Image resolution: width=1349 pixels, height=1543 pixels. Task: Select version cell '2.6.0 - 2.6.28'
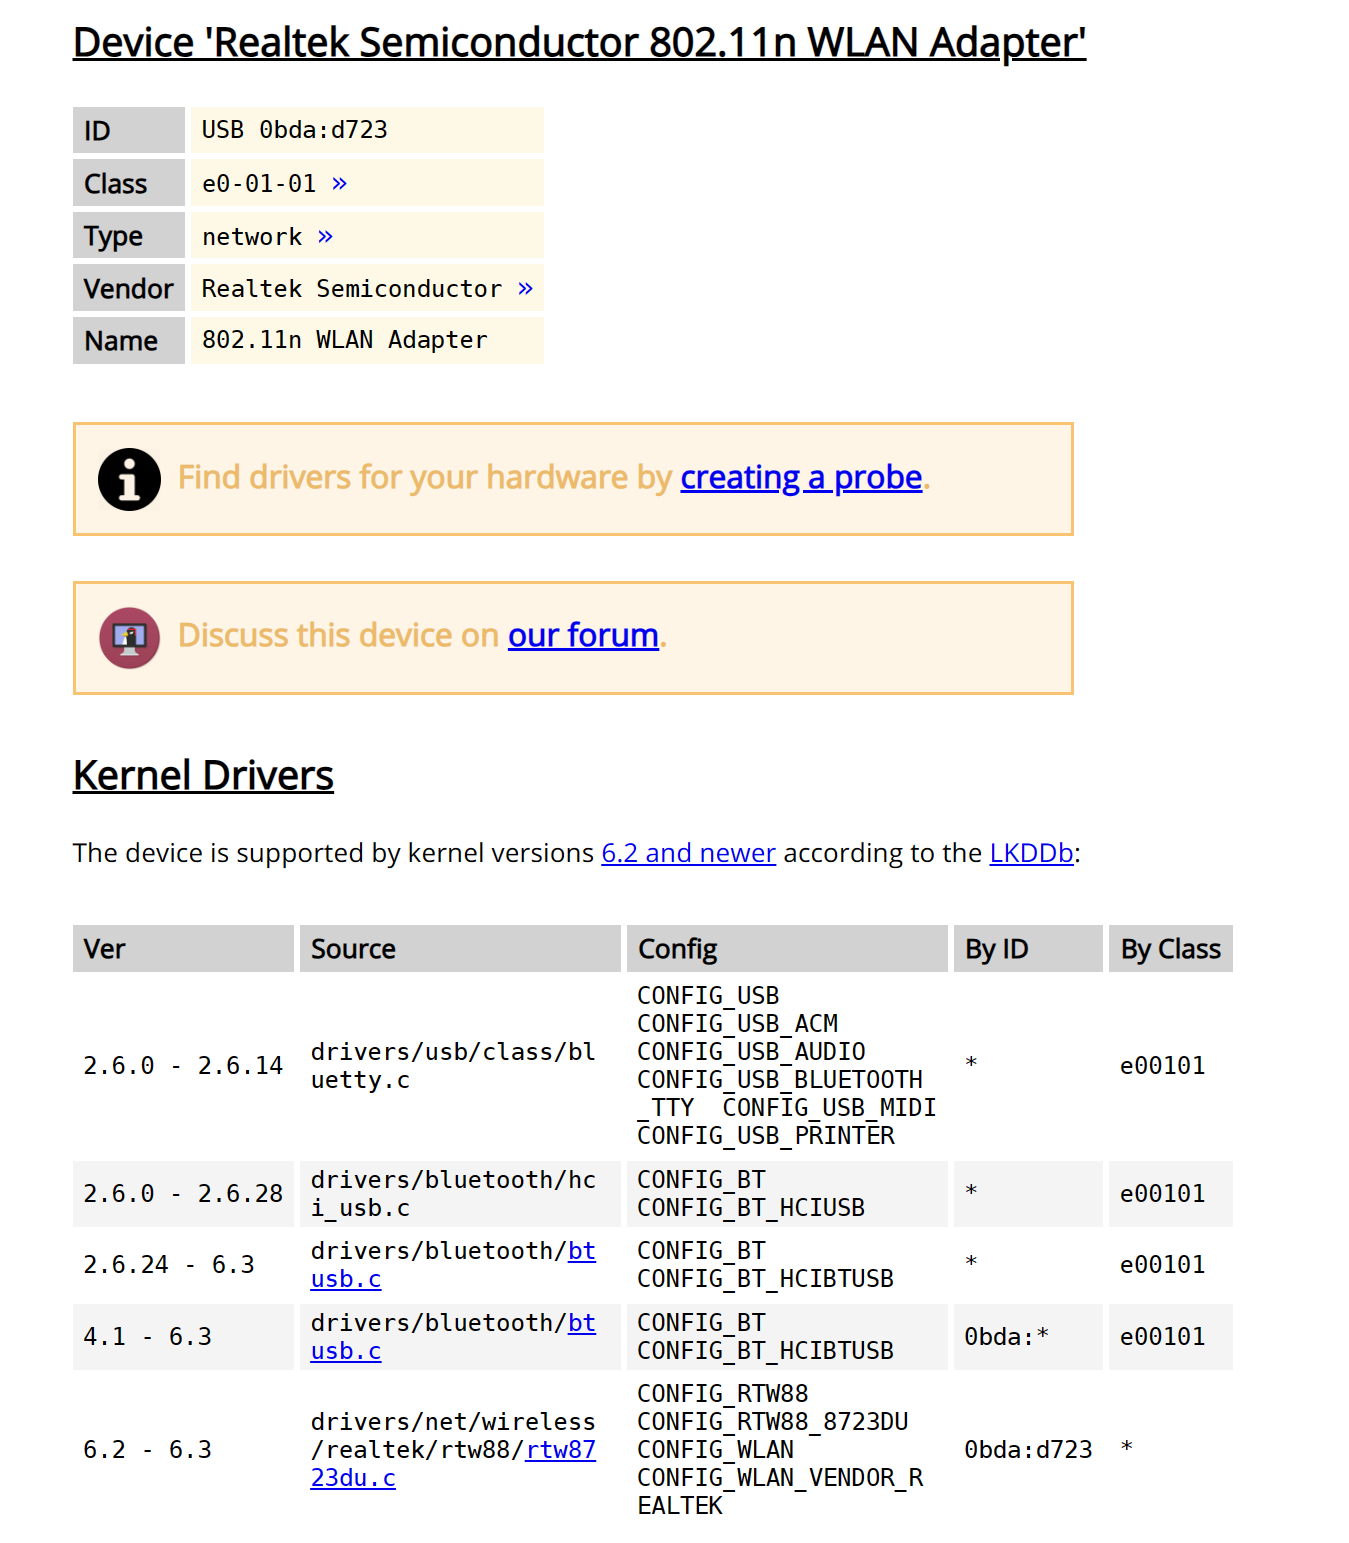coord(184,1194)
